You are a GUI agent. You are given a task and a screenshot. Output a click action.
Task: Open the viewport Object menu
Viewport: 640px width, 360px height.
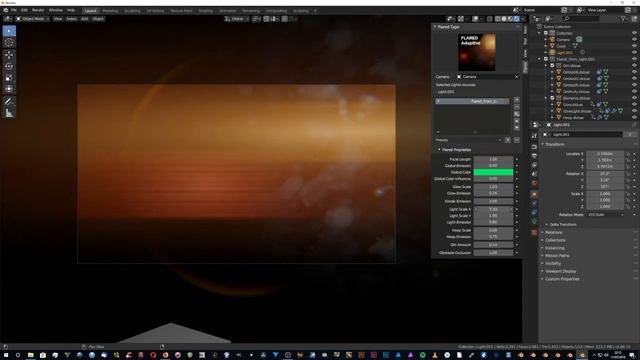click(x=98, y=19)
